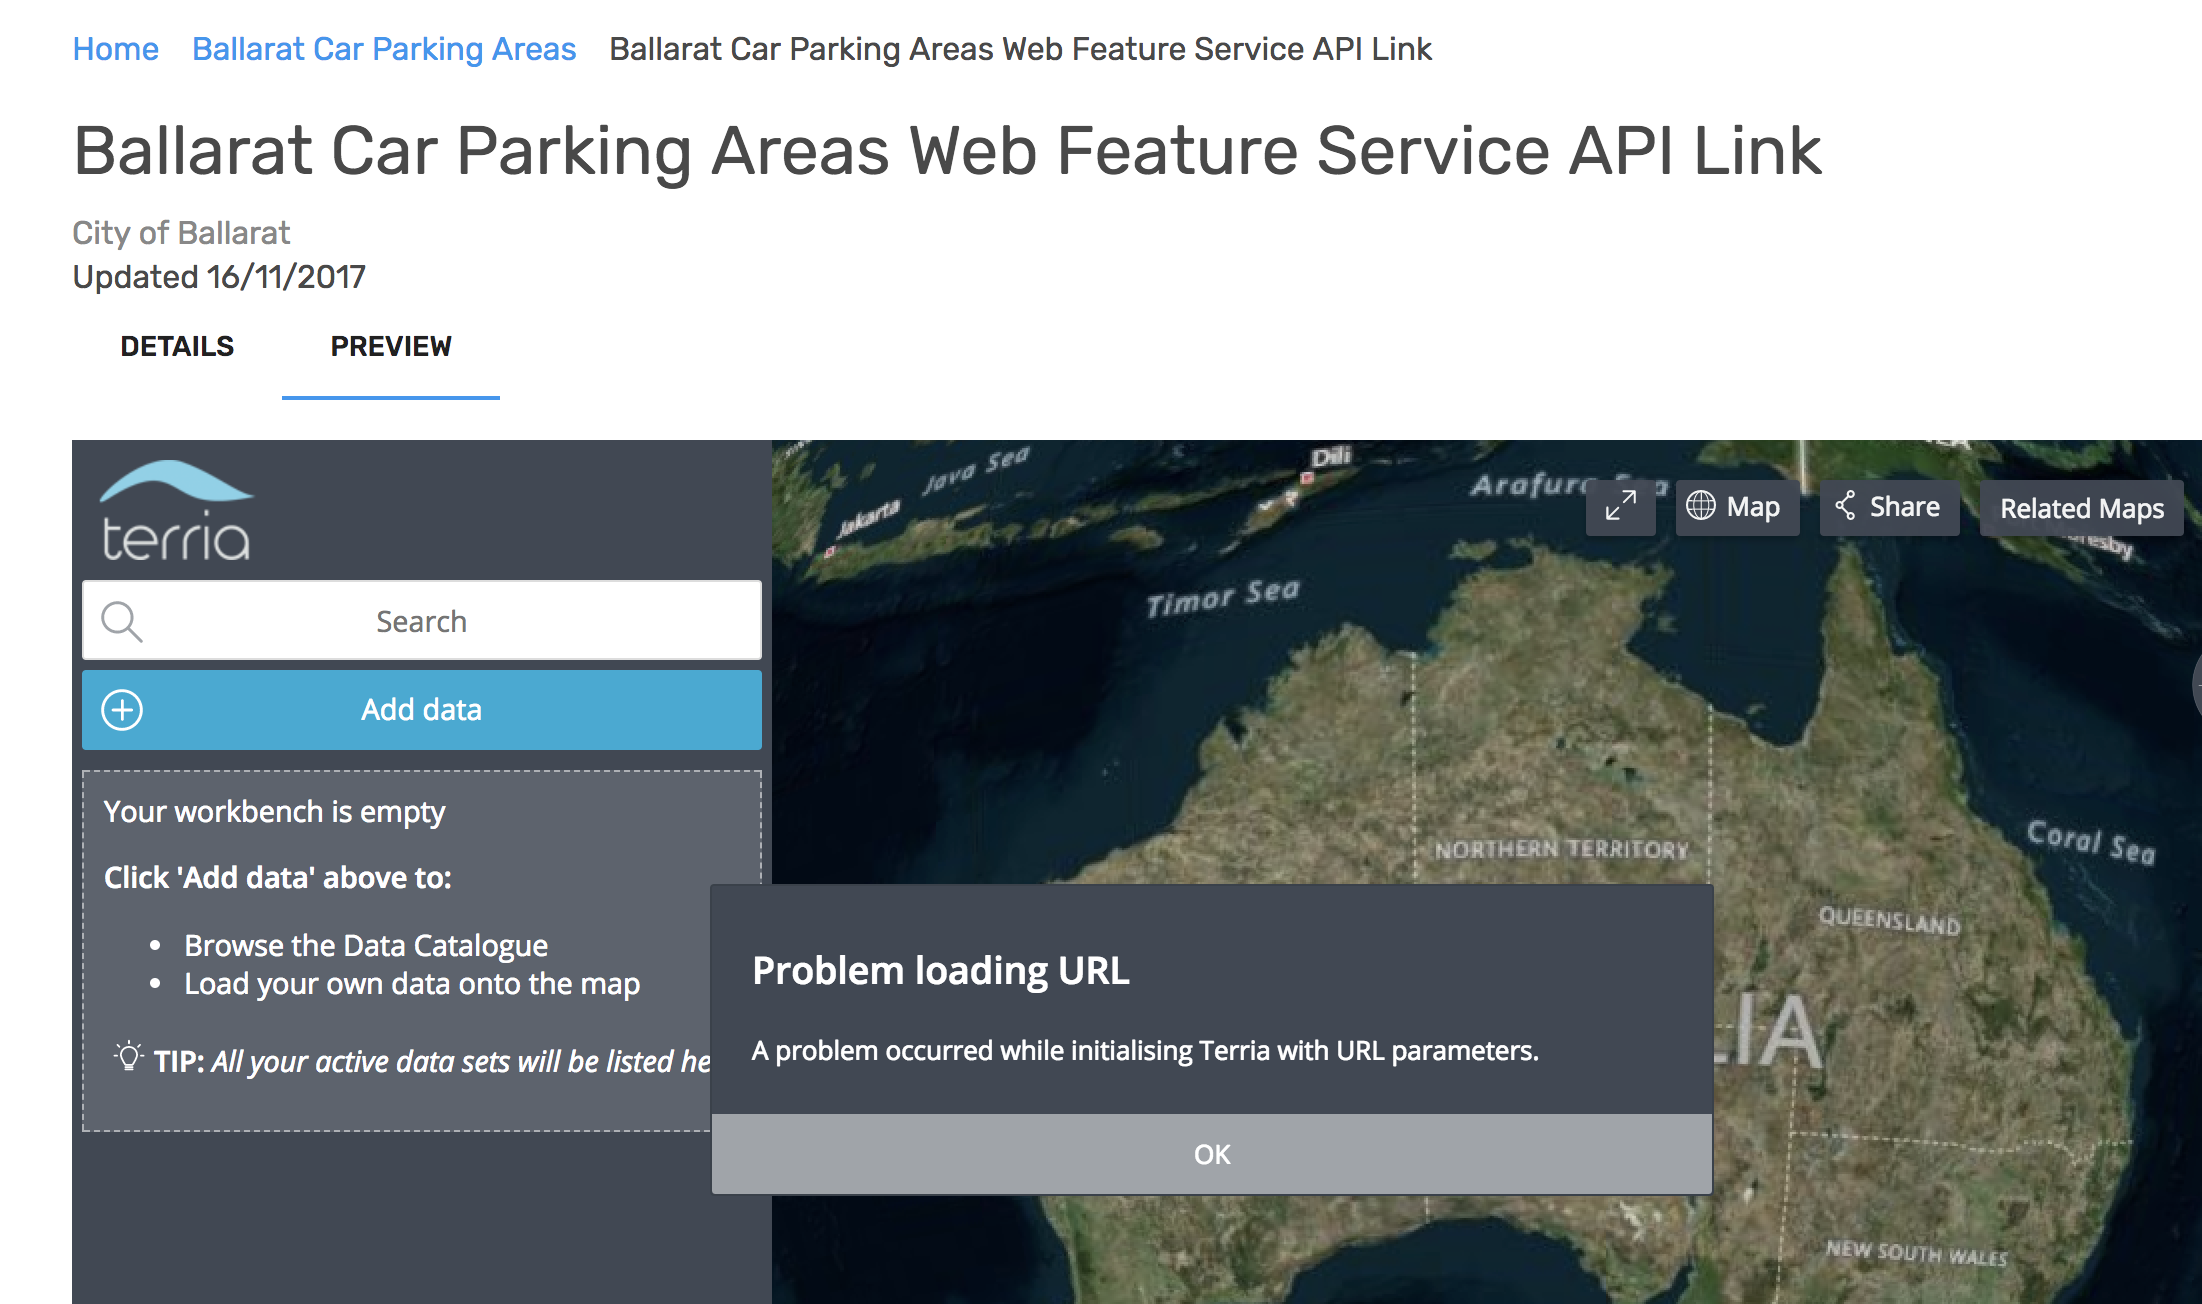The image size is (2202, 1304).
Task: Select the PREVIEW tab
Action: coord(390,346)
